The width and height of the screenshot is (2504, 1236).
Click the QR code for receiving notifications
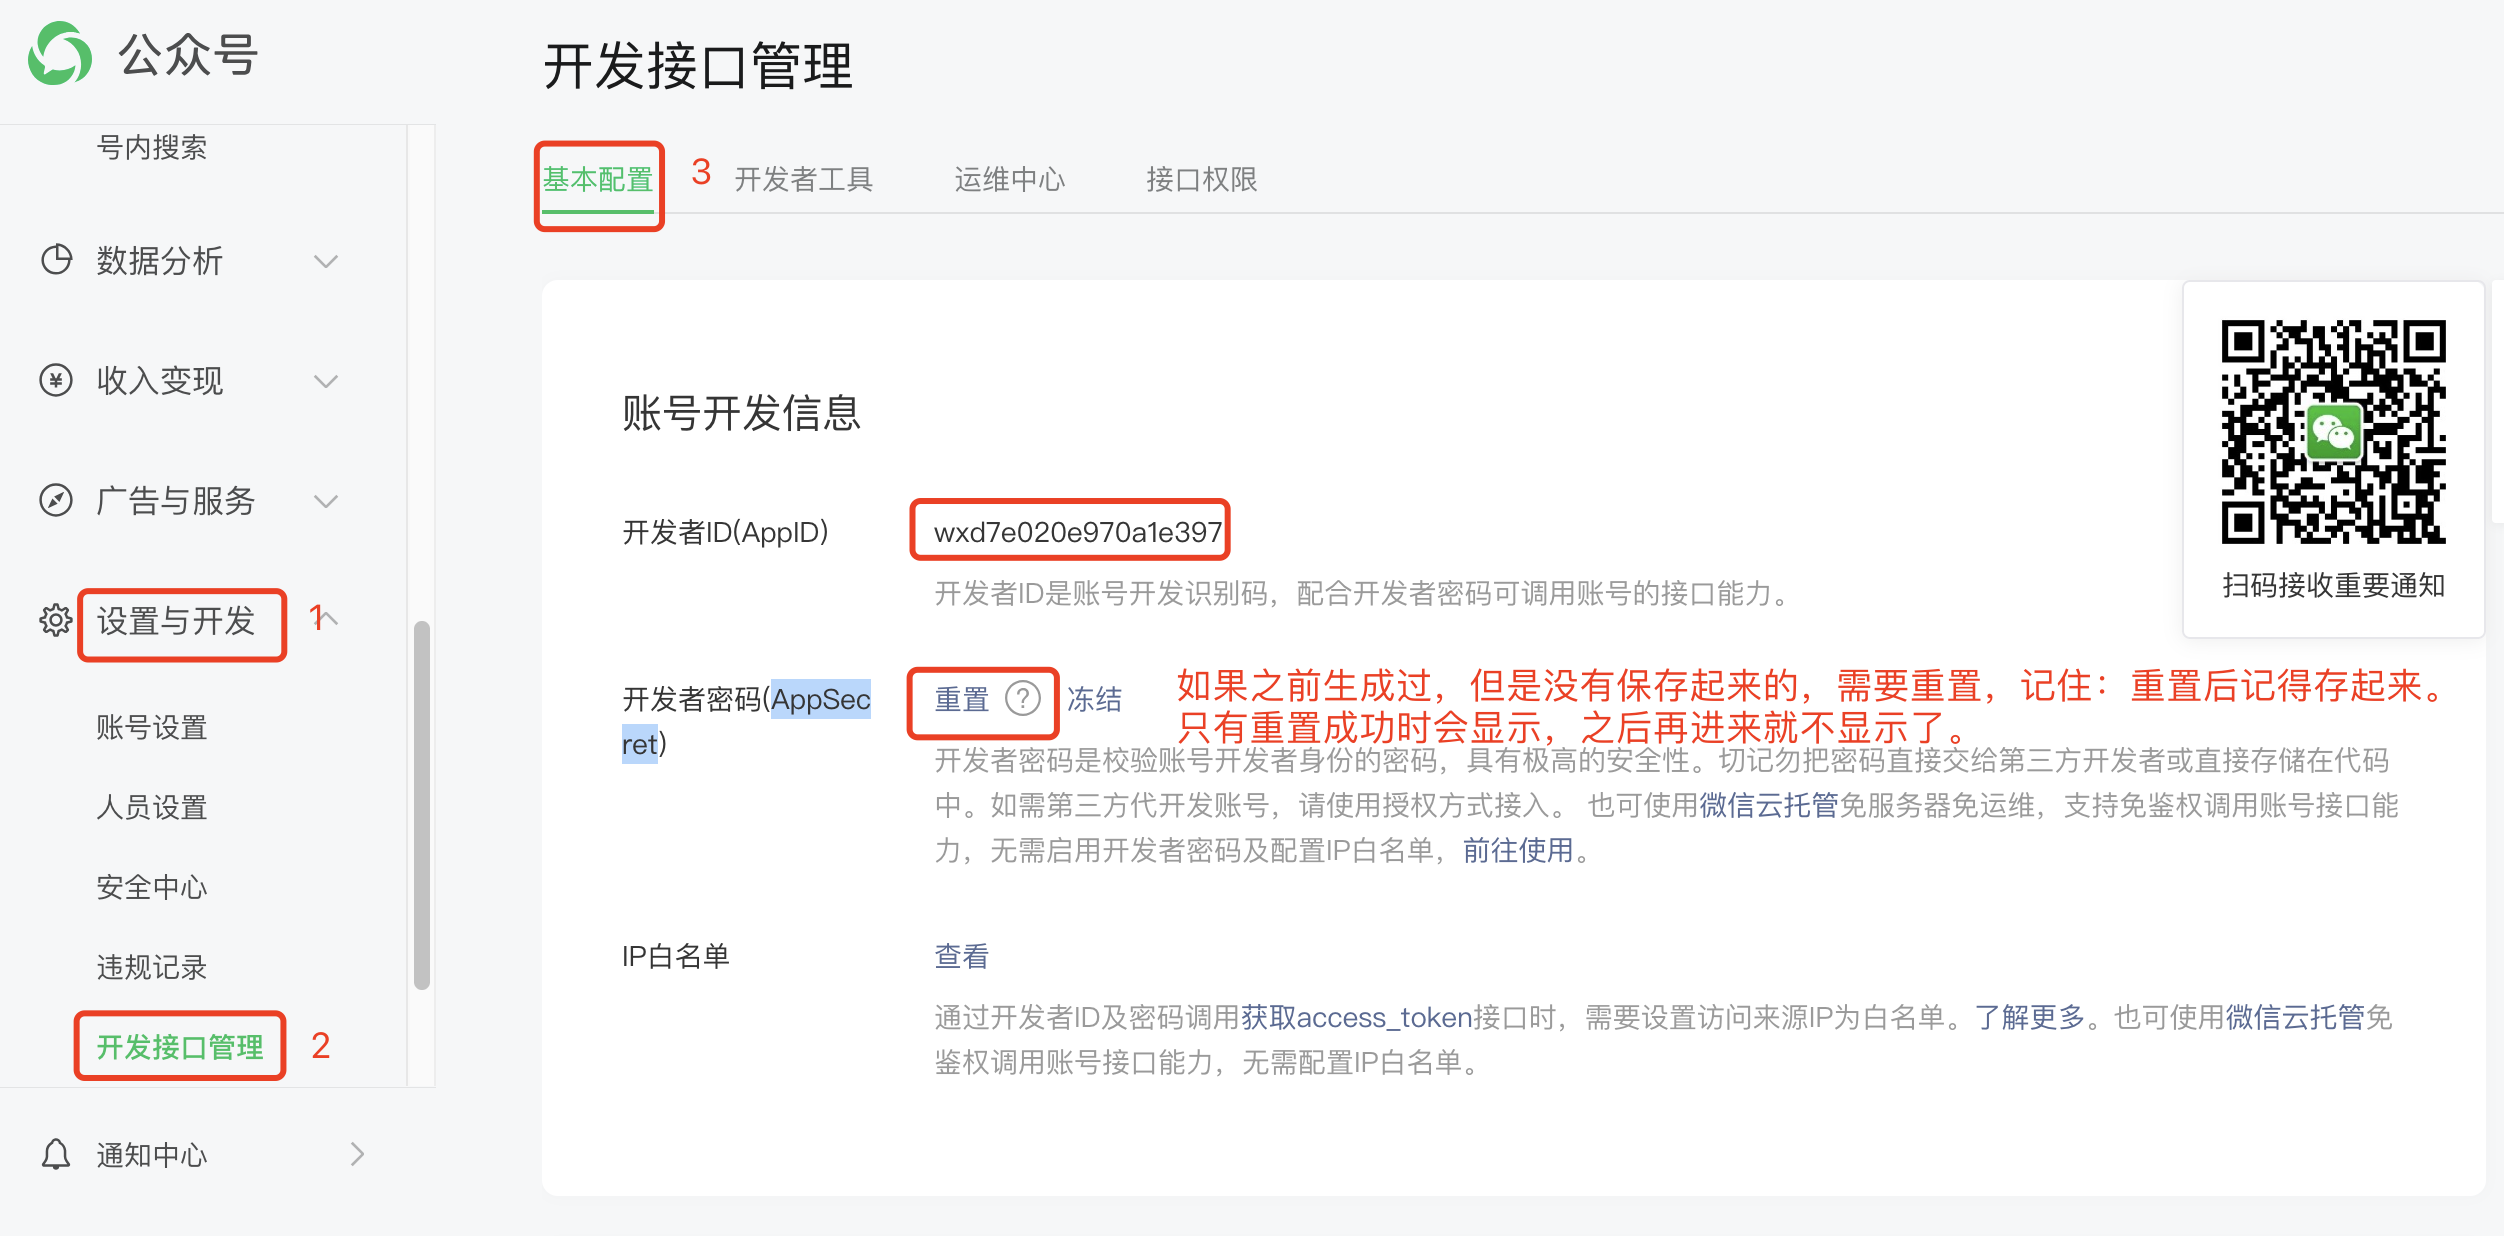click(2332, 432)
